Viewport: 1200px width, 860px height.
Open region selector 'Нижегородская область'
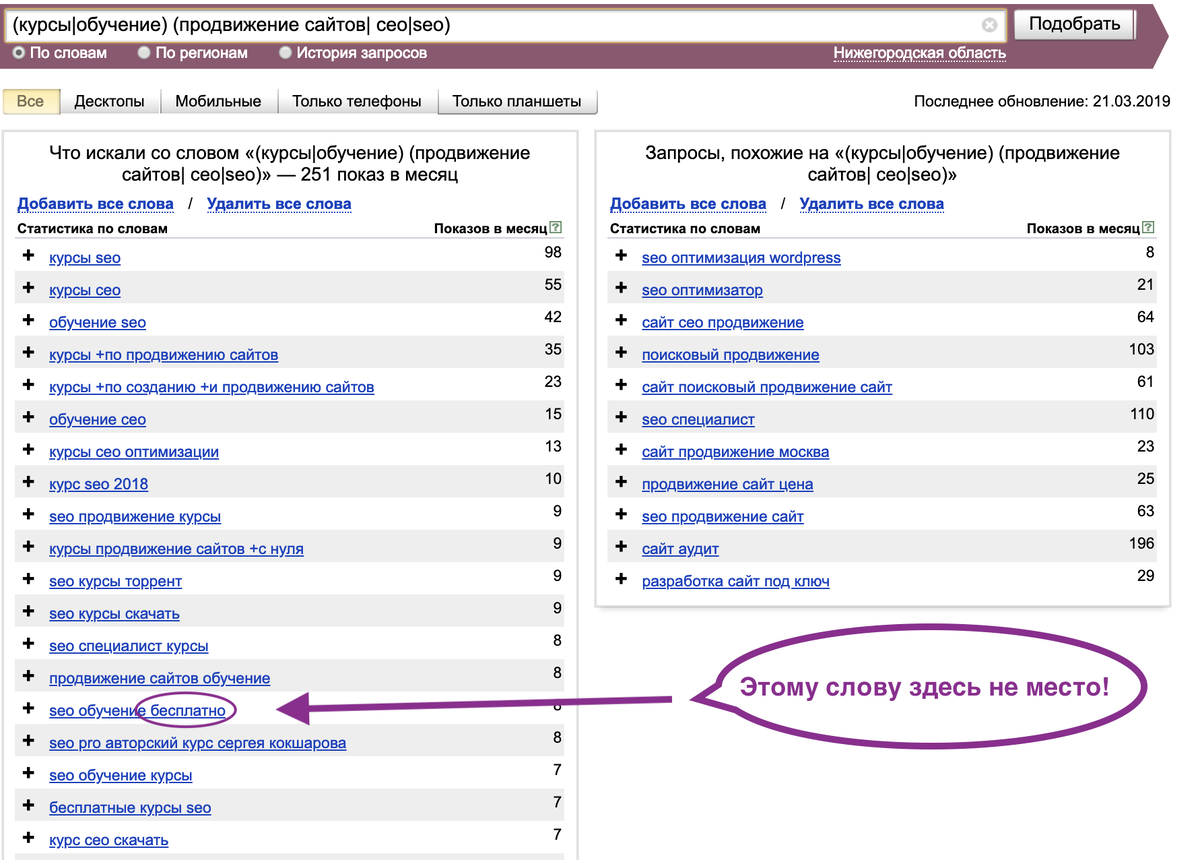click(x=920, y=53)
